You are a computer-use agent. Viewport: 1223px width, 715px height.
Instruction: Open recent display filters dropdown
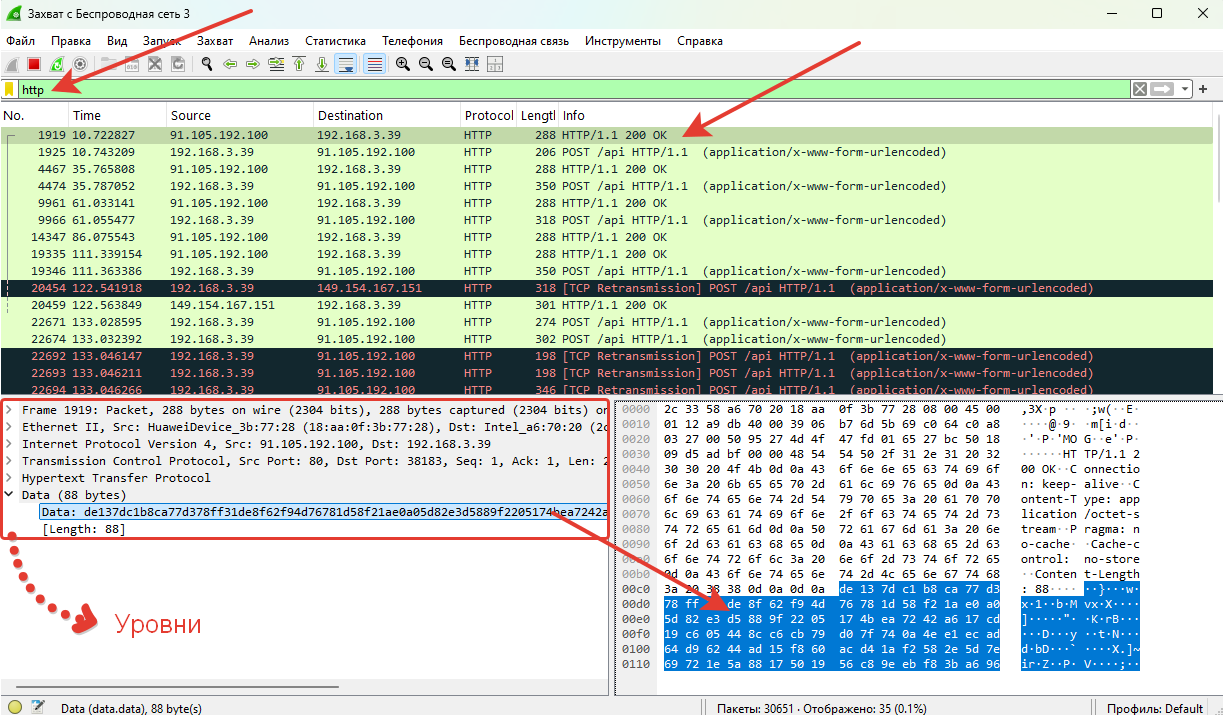1185,89
